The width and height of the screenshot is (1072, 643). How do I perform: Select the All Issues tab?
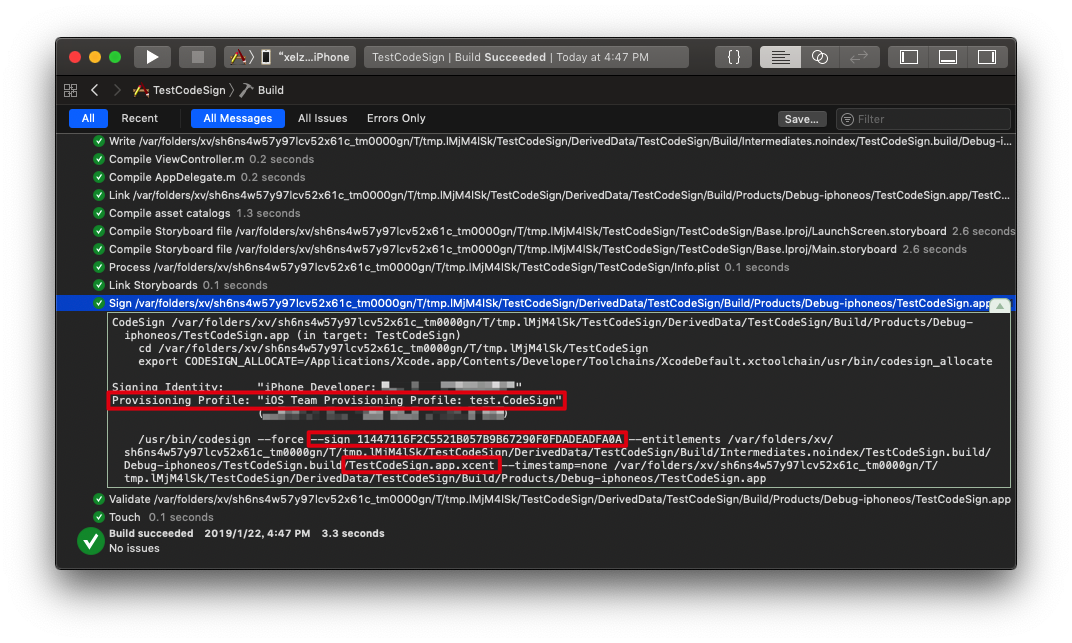coord(322,118)
